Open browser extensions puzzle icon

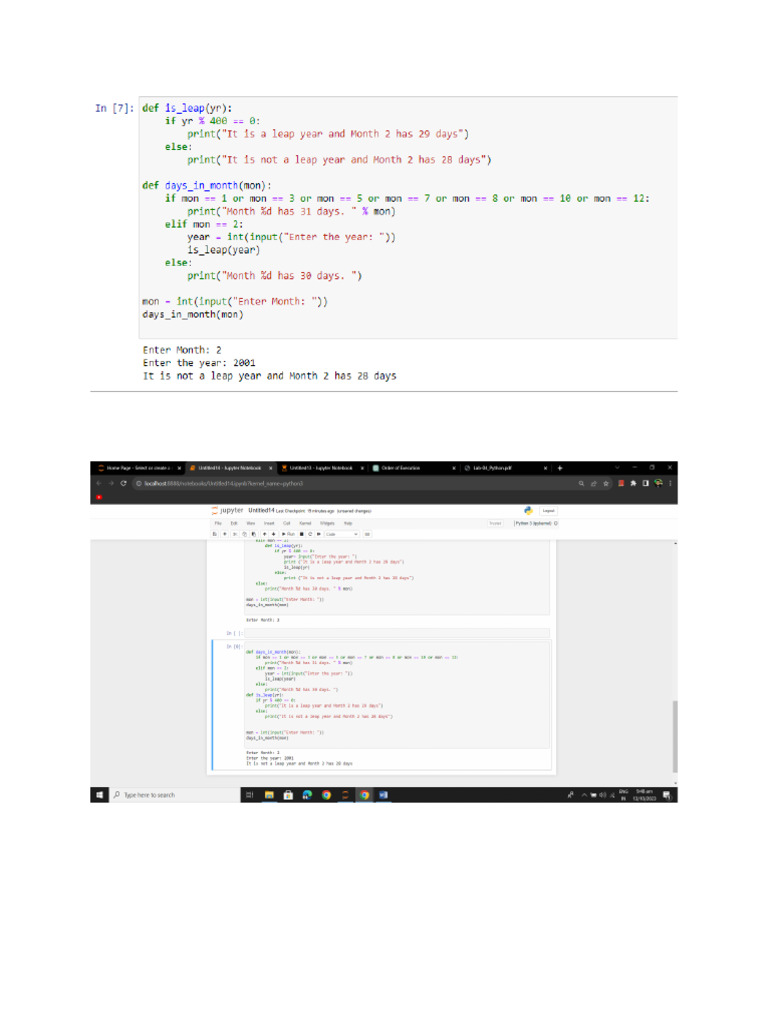point(633,483)
